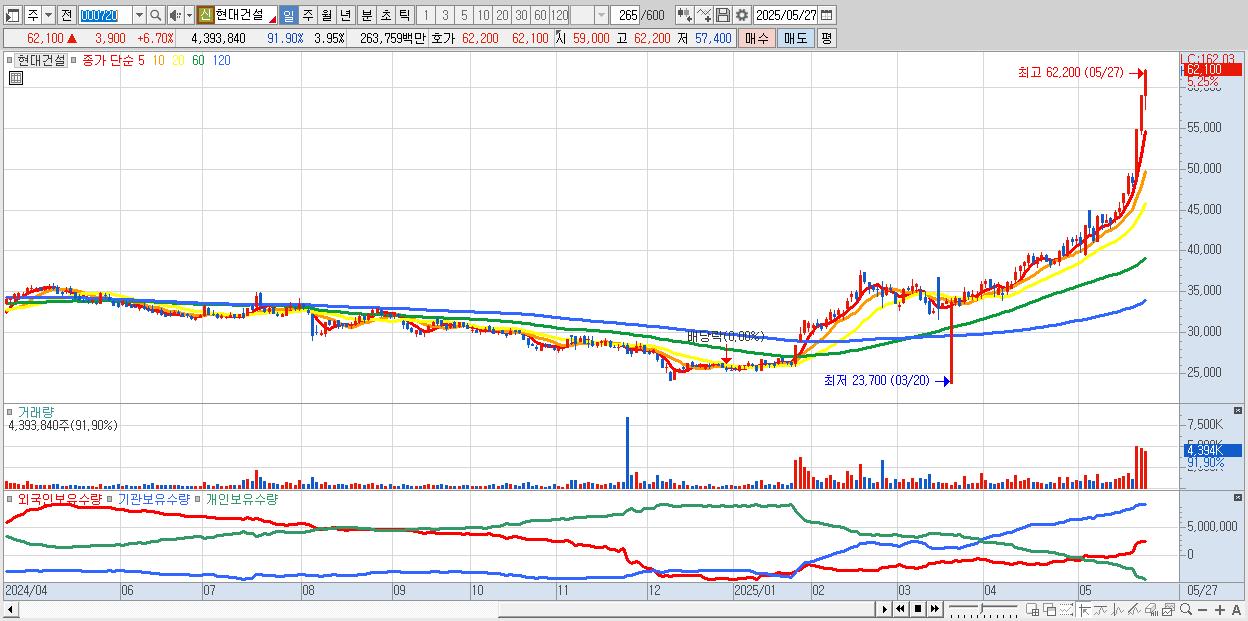The image size is (1248, 621).
Task: Click the rewind double-arrow button
Action: (900, 609)
